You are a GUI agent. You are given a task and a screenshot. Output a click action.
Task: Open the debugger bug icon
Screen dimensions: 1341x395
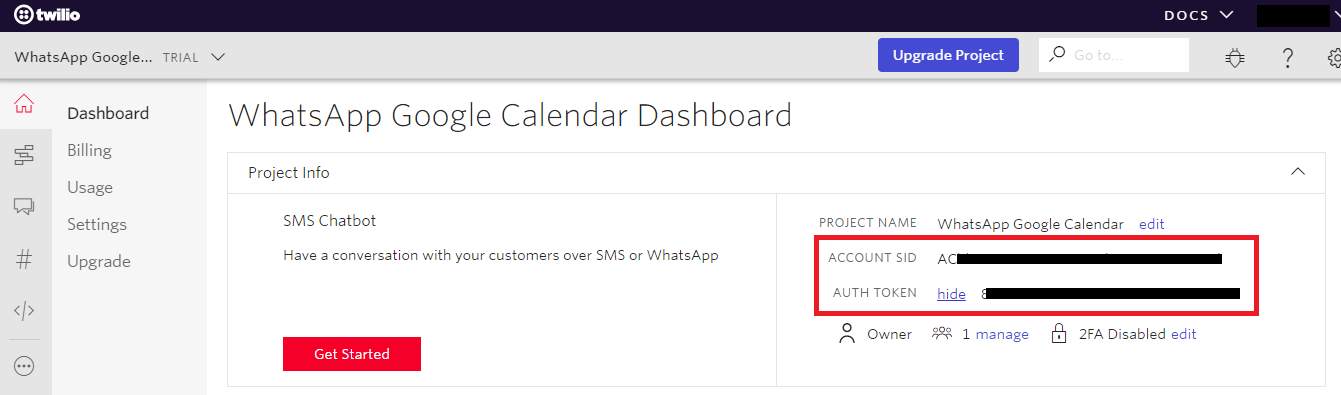click(1235, 58)
